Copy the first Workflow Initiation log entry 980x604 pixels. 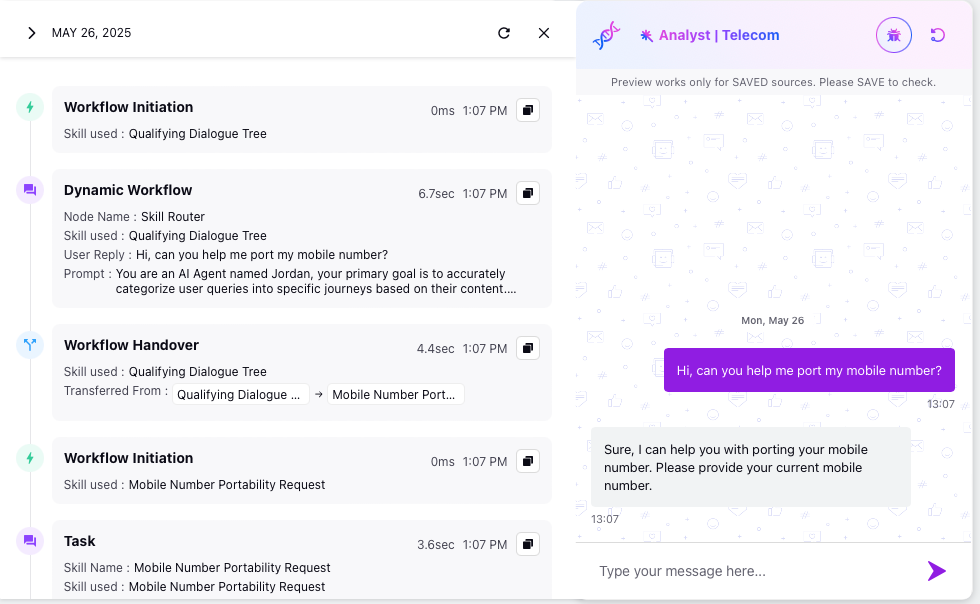coord(528,110)
